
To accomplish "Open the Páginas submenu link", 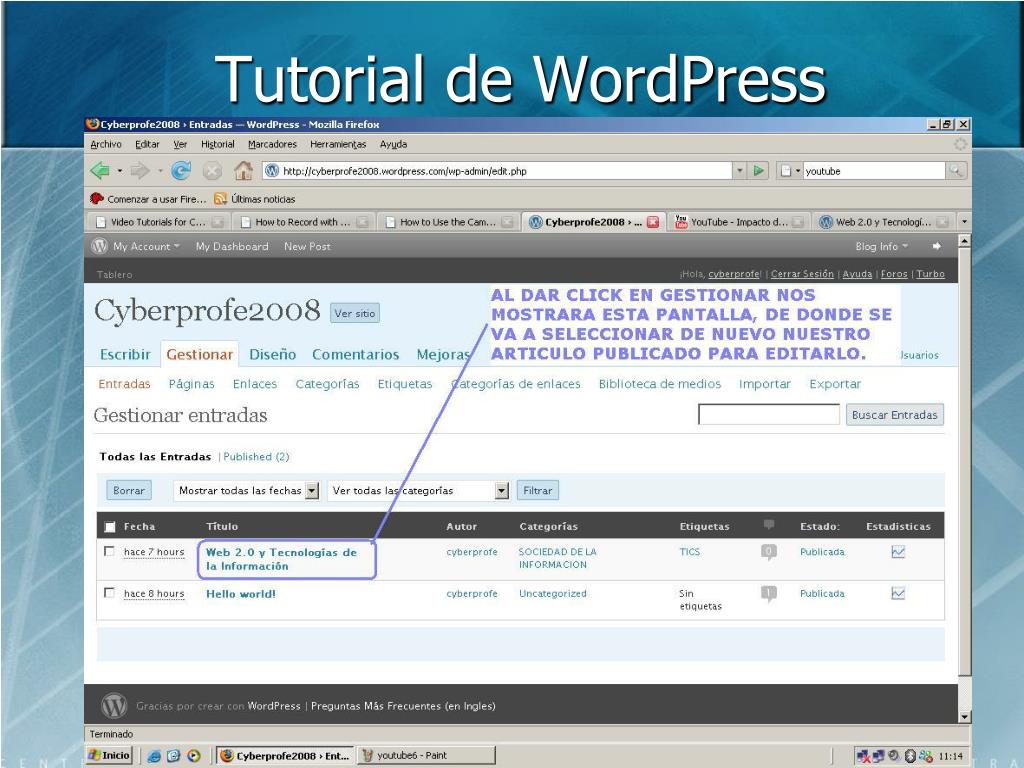I will tap(191, 384).
